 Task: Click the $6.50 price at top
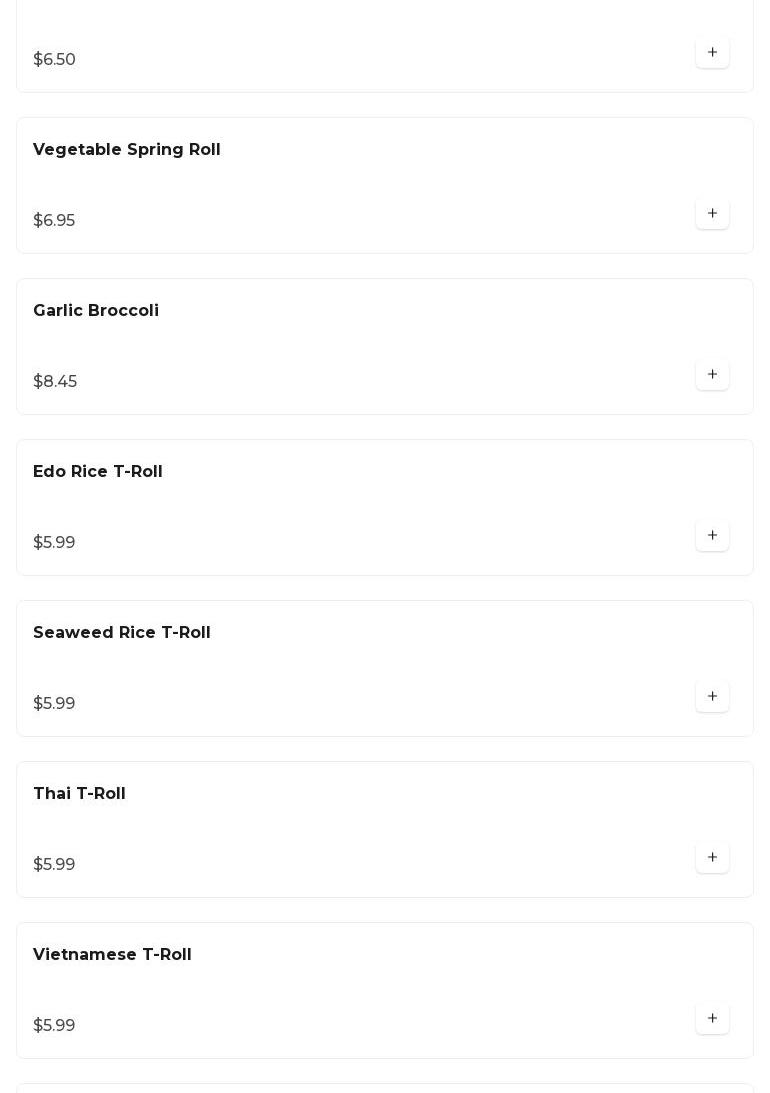[54, 59]
